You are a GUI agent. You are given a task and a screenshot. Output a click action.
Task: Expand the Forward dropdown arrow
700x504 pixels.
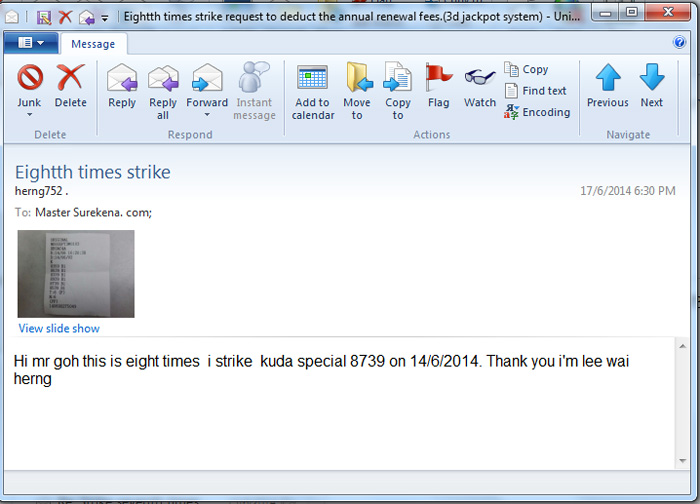point(207,115)
